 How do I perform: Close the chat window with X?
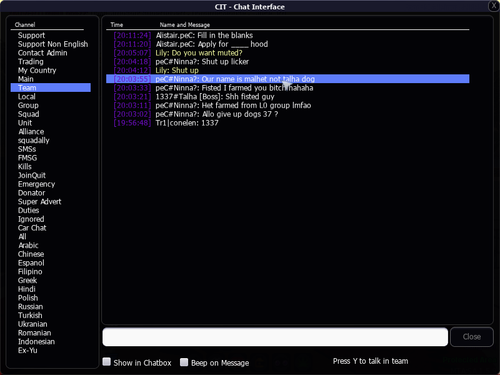[494, 6]
